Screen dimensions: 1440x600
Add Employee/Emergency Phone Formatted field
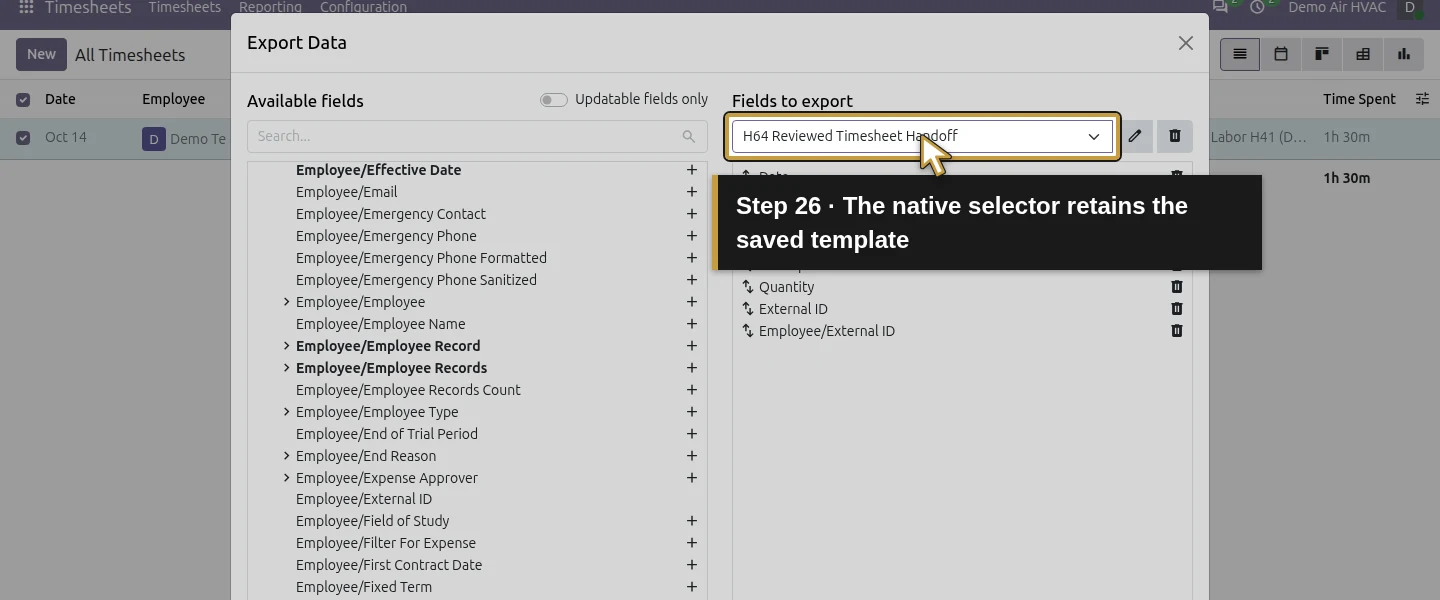(x=691, y=258)
